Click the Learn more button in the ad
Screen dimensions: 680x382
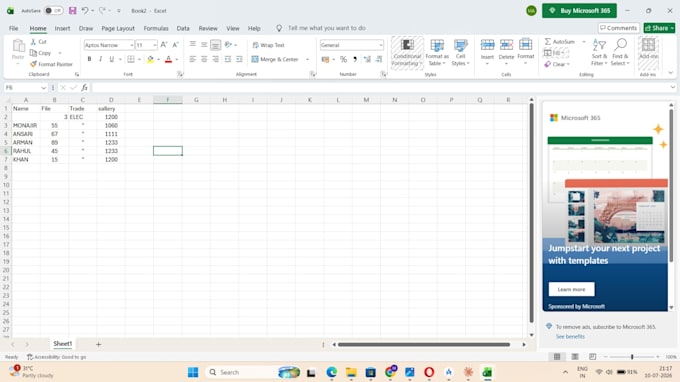pyautogui.click(x=571, y=289)
